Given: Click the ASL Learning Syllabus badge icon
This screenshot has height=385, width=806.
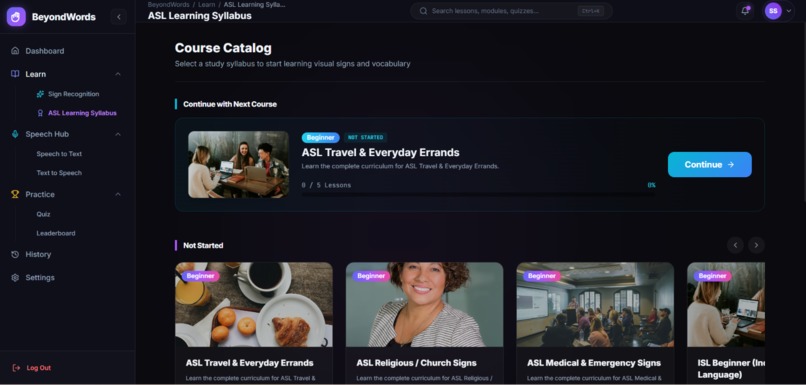Looking at the screenshot, I should click(x=40, y=113).
